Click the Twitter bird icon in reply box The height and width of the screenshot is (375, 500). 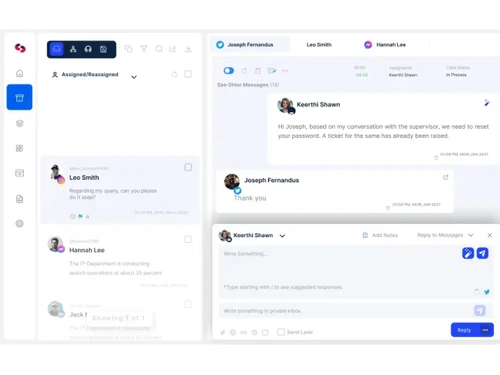[487, 292]
